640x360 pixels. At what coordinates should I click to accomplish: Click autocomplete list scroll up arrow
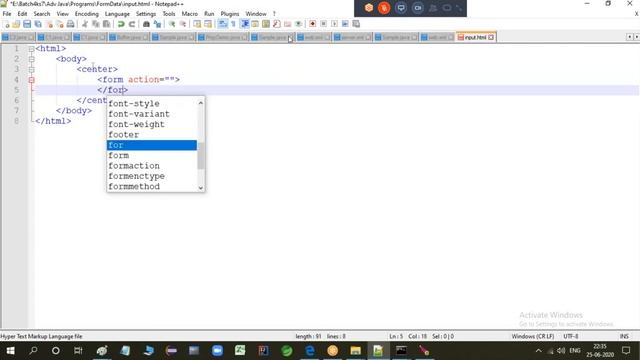click(200, 103)
